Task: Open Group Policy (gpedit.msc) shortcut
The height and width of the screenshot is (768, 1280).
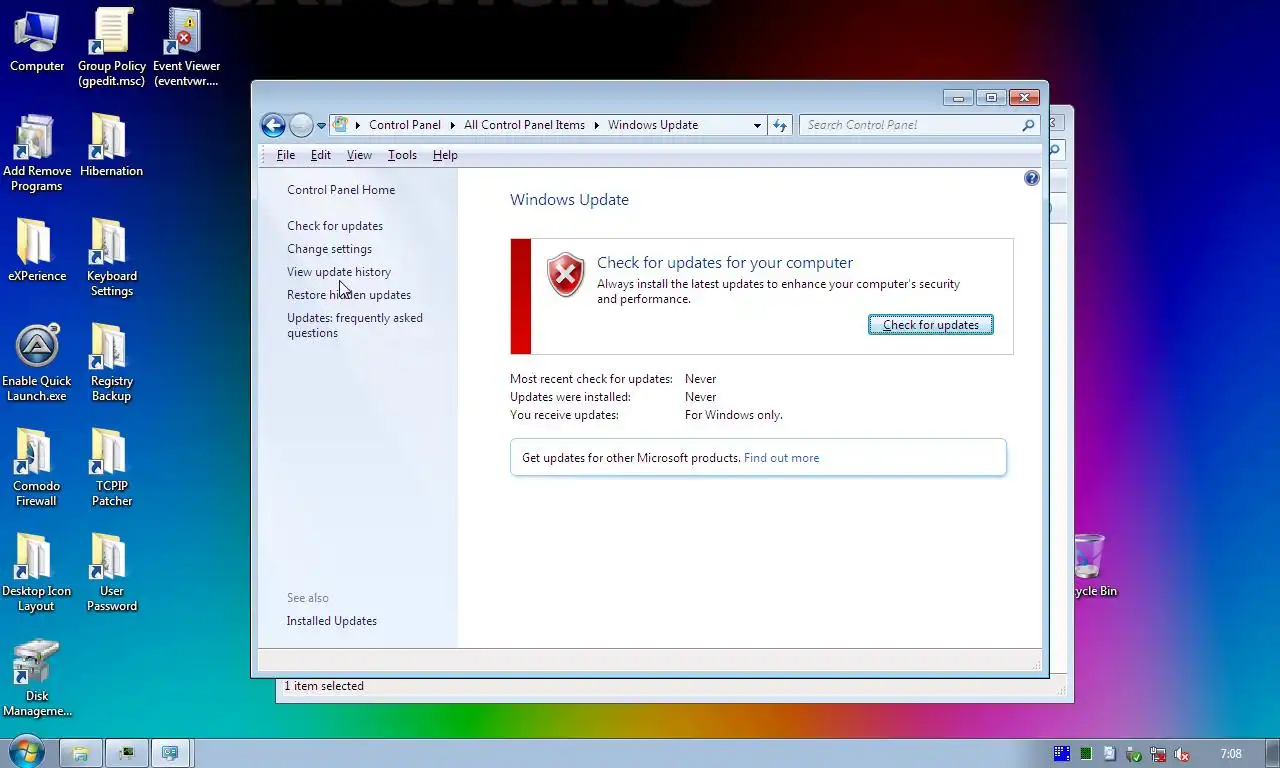Action: [111, 47]
